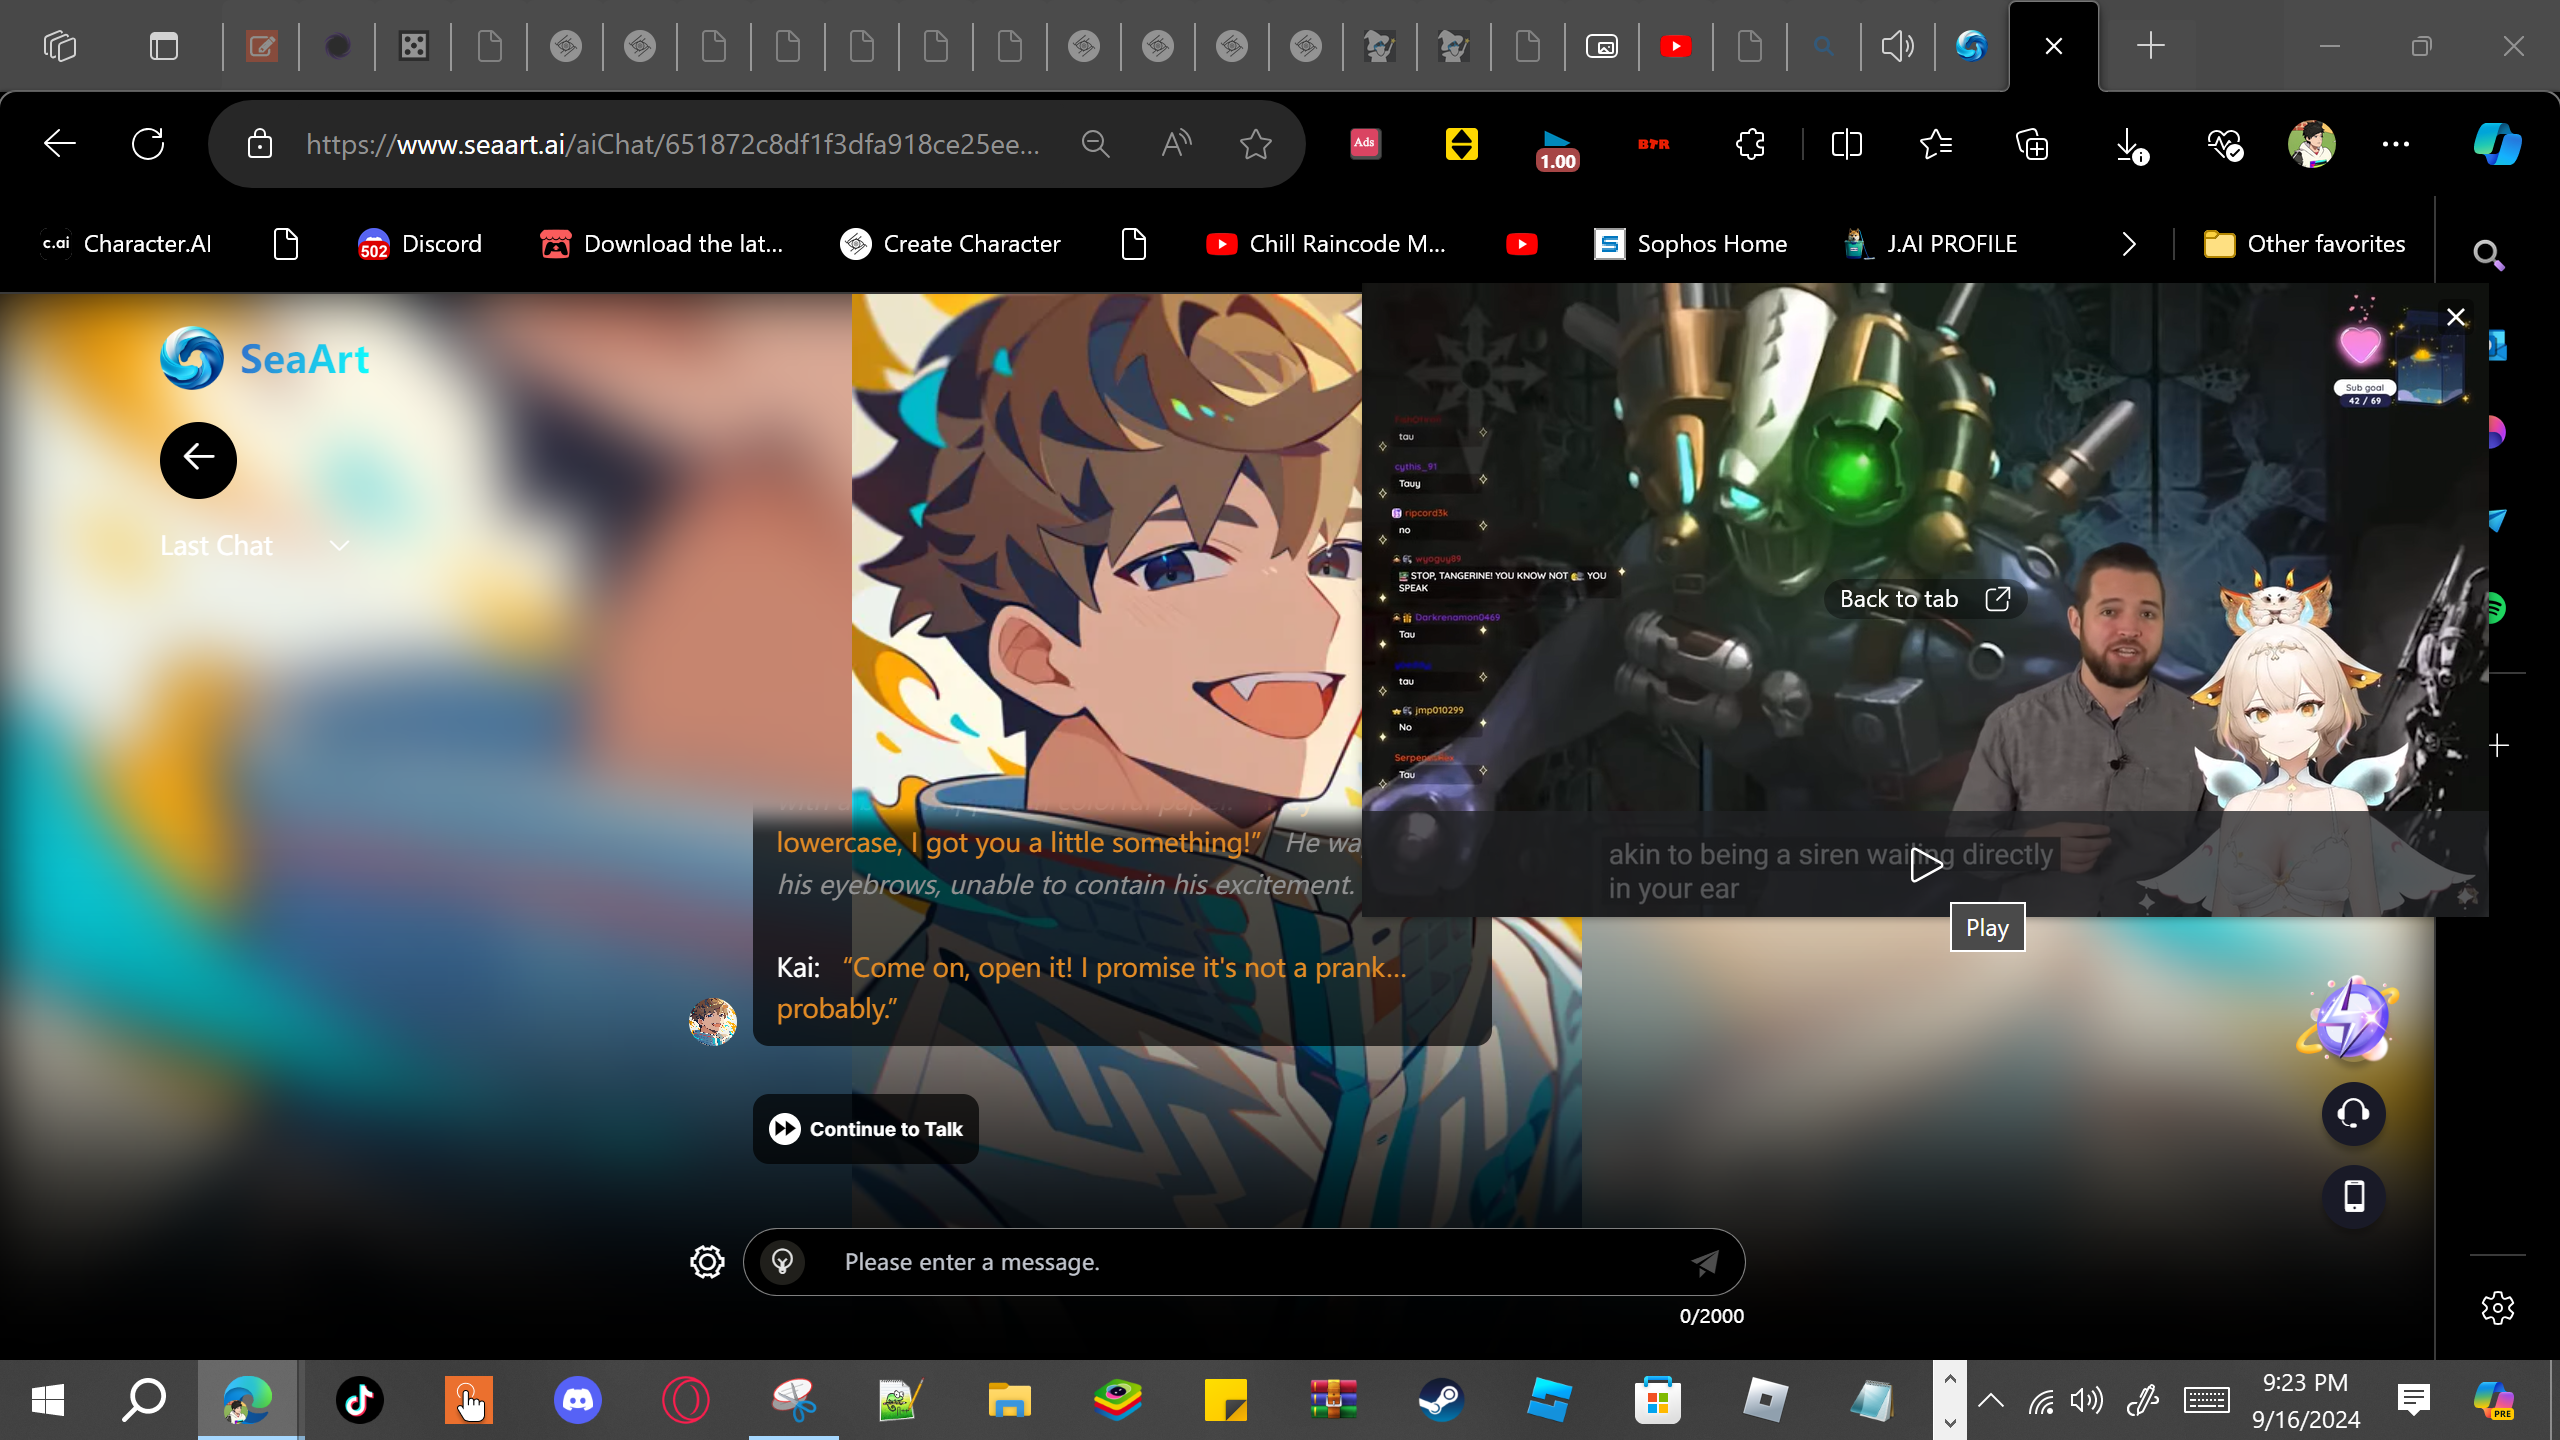Add page to favorites with star
The width and height of the screenshot is (2560, 1440).
1256,144
